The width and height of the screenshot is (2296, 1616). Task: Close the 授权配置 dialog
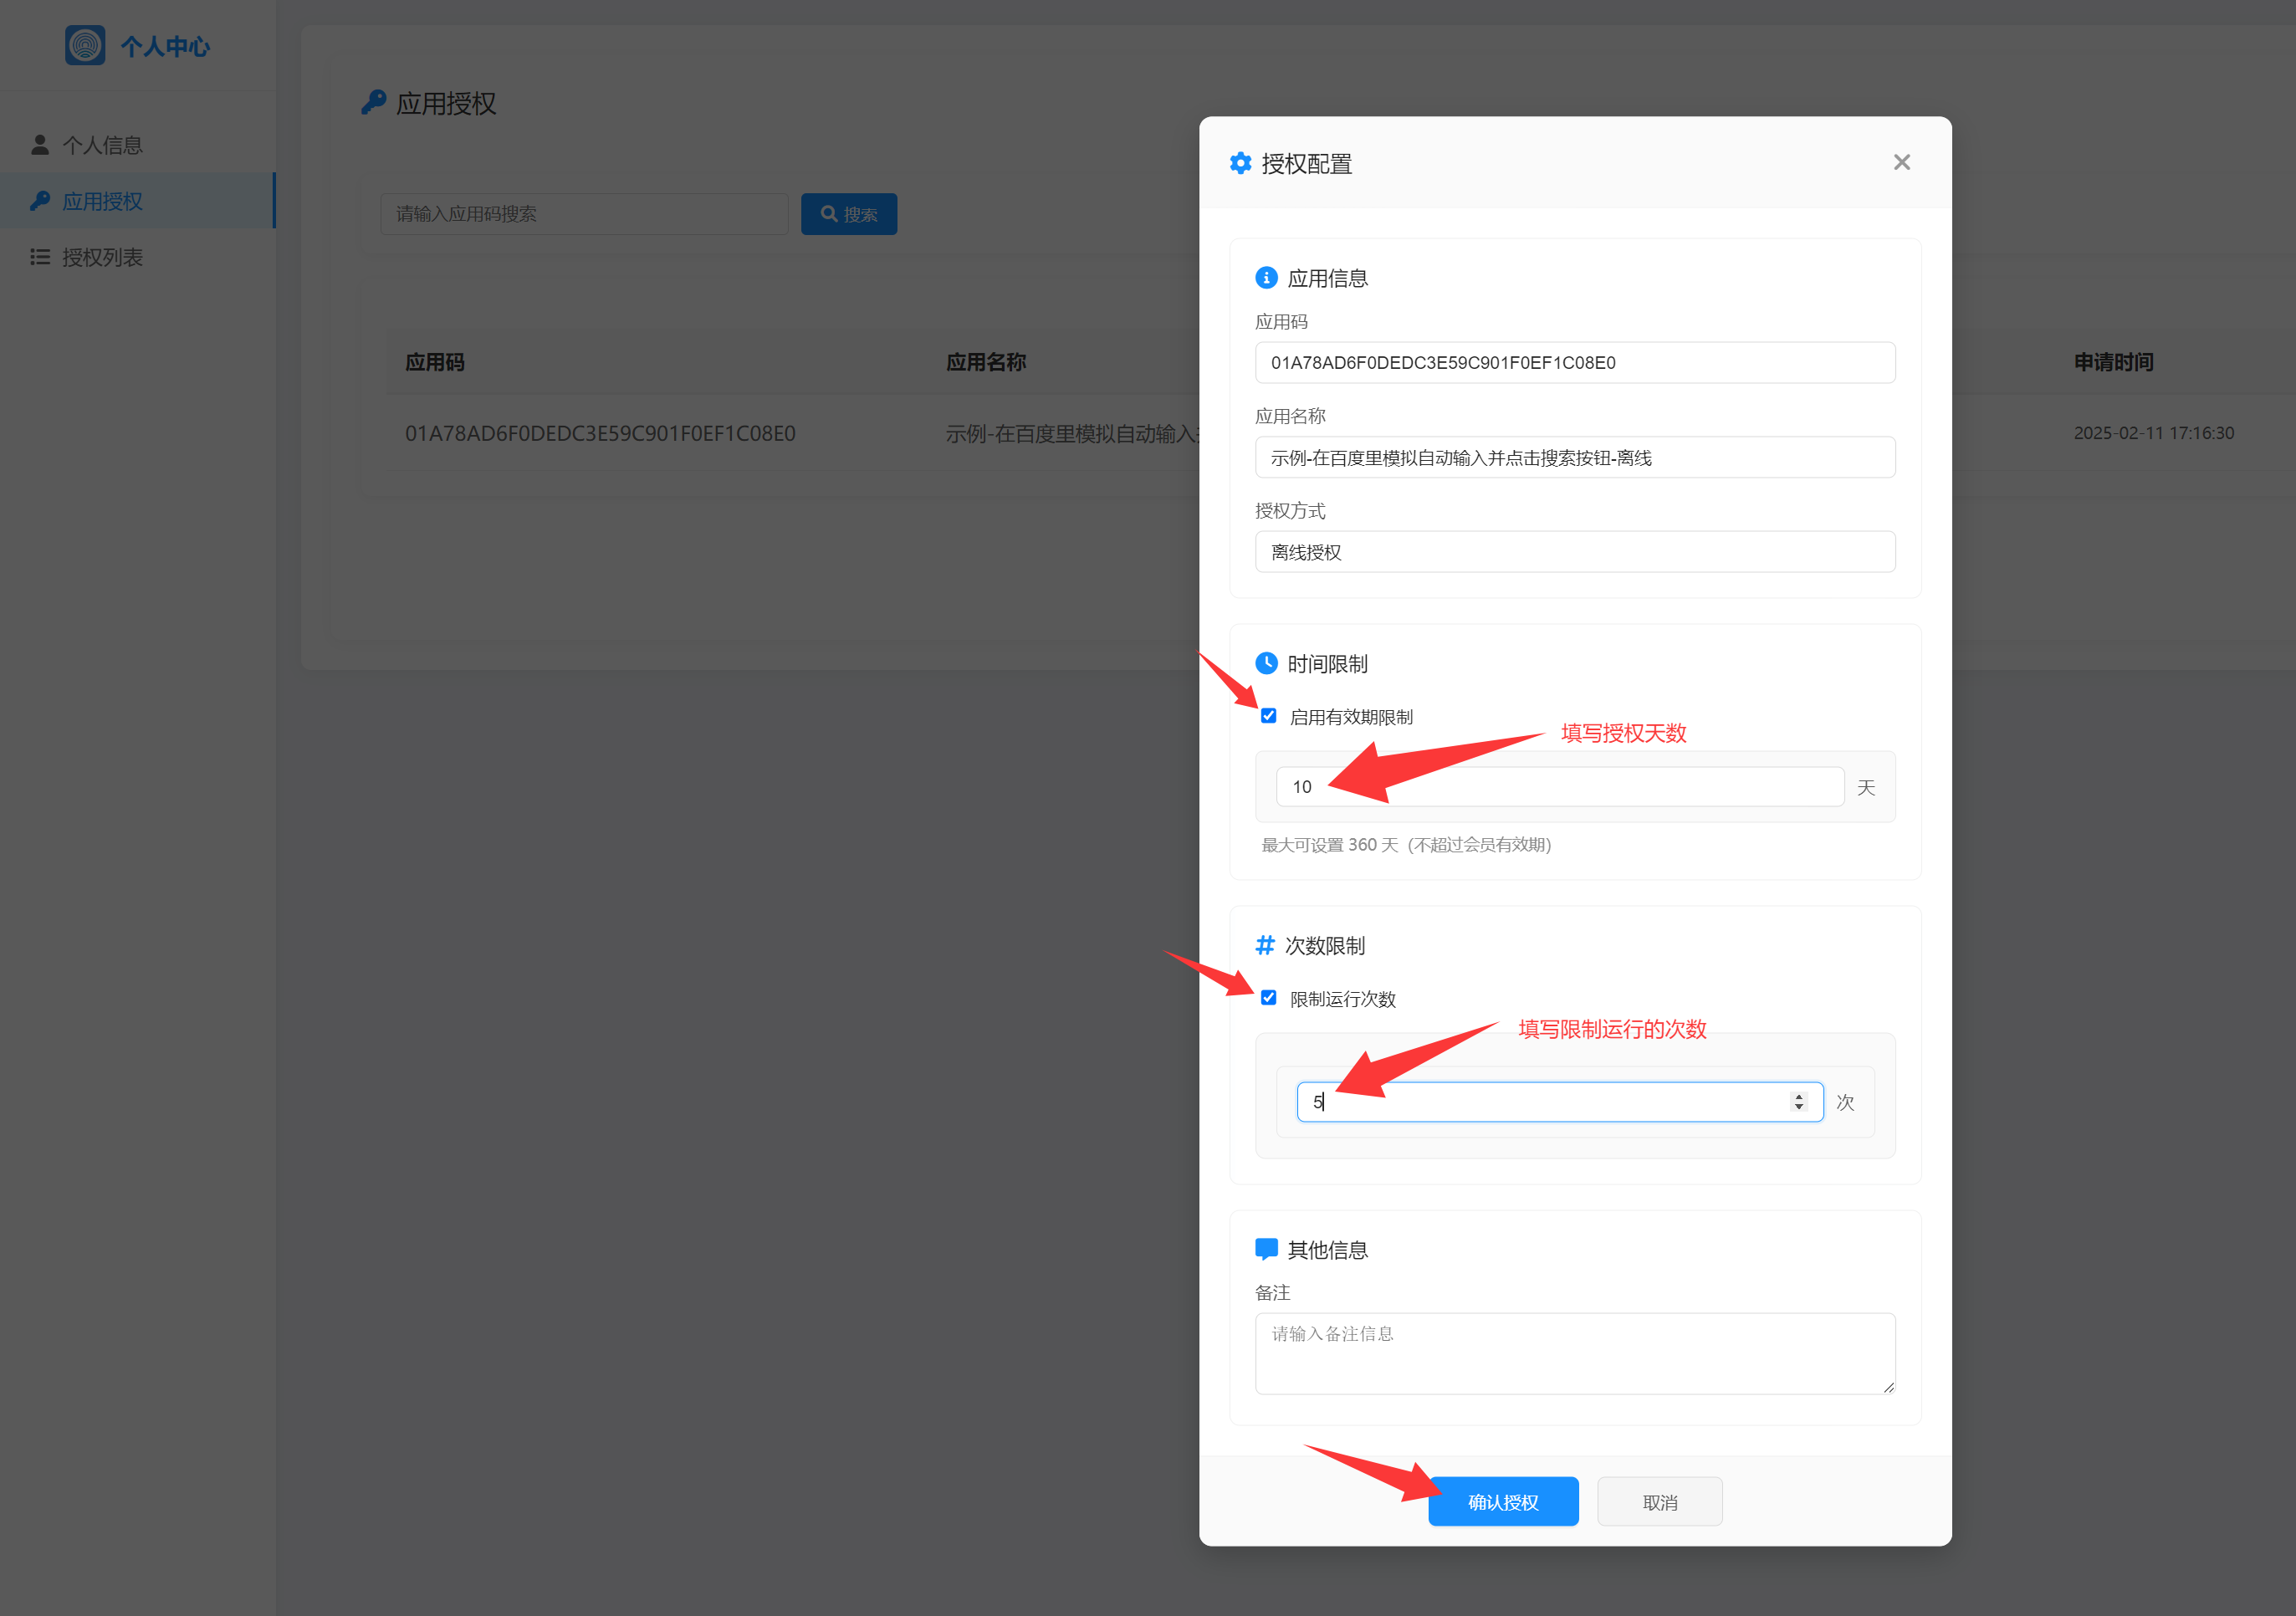pyautogui.click(x=1901, y=162)
